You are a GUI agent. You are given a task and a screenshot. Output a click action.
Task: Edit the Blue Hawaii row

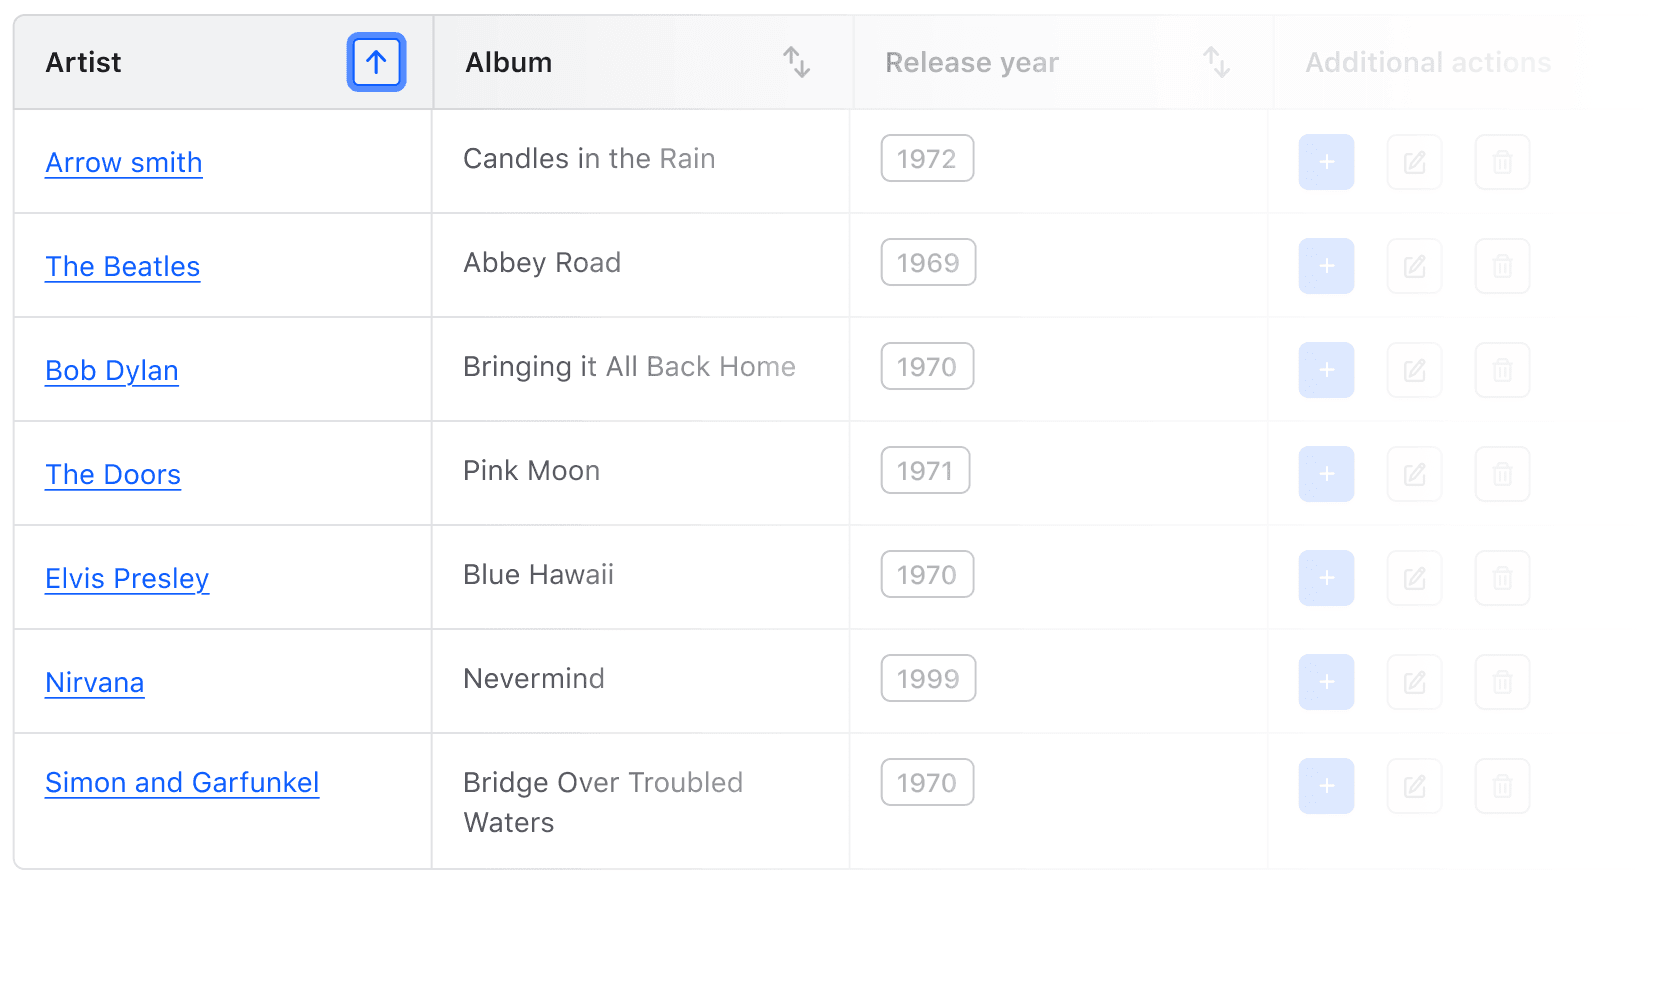(x=1414, y=578)
